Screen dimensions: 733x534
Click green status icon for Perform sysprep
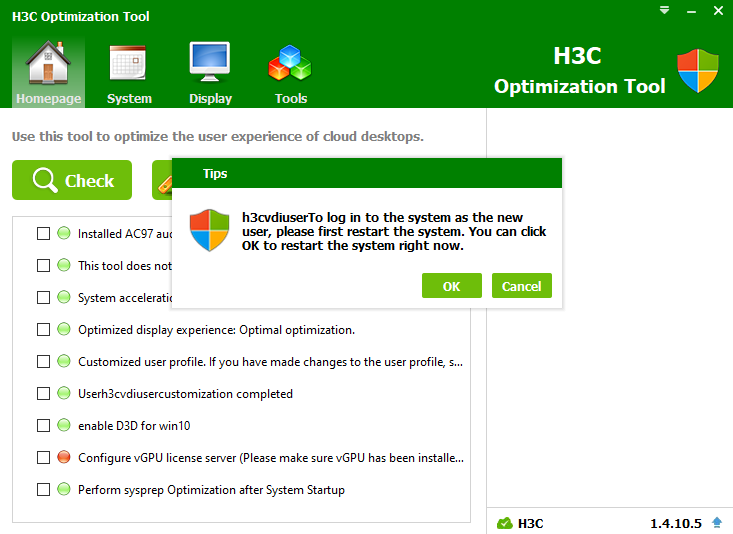(x=64, y=489)
